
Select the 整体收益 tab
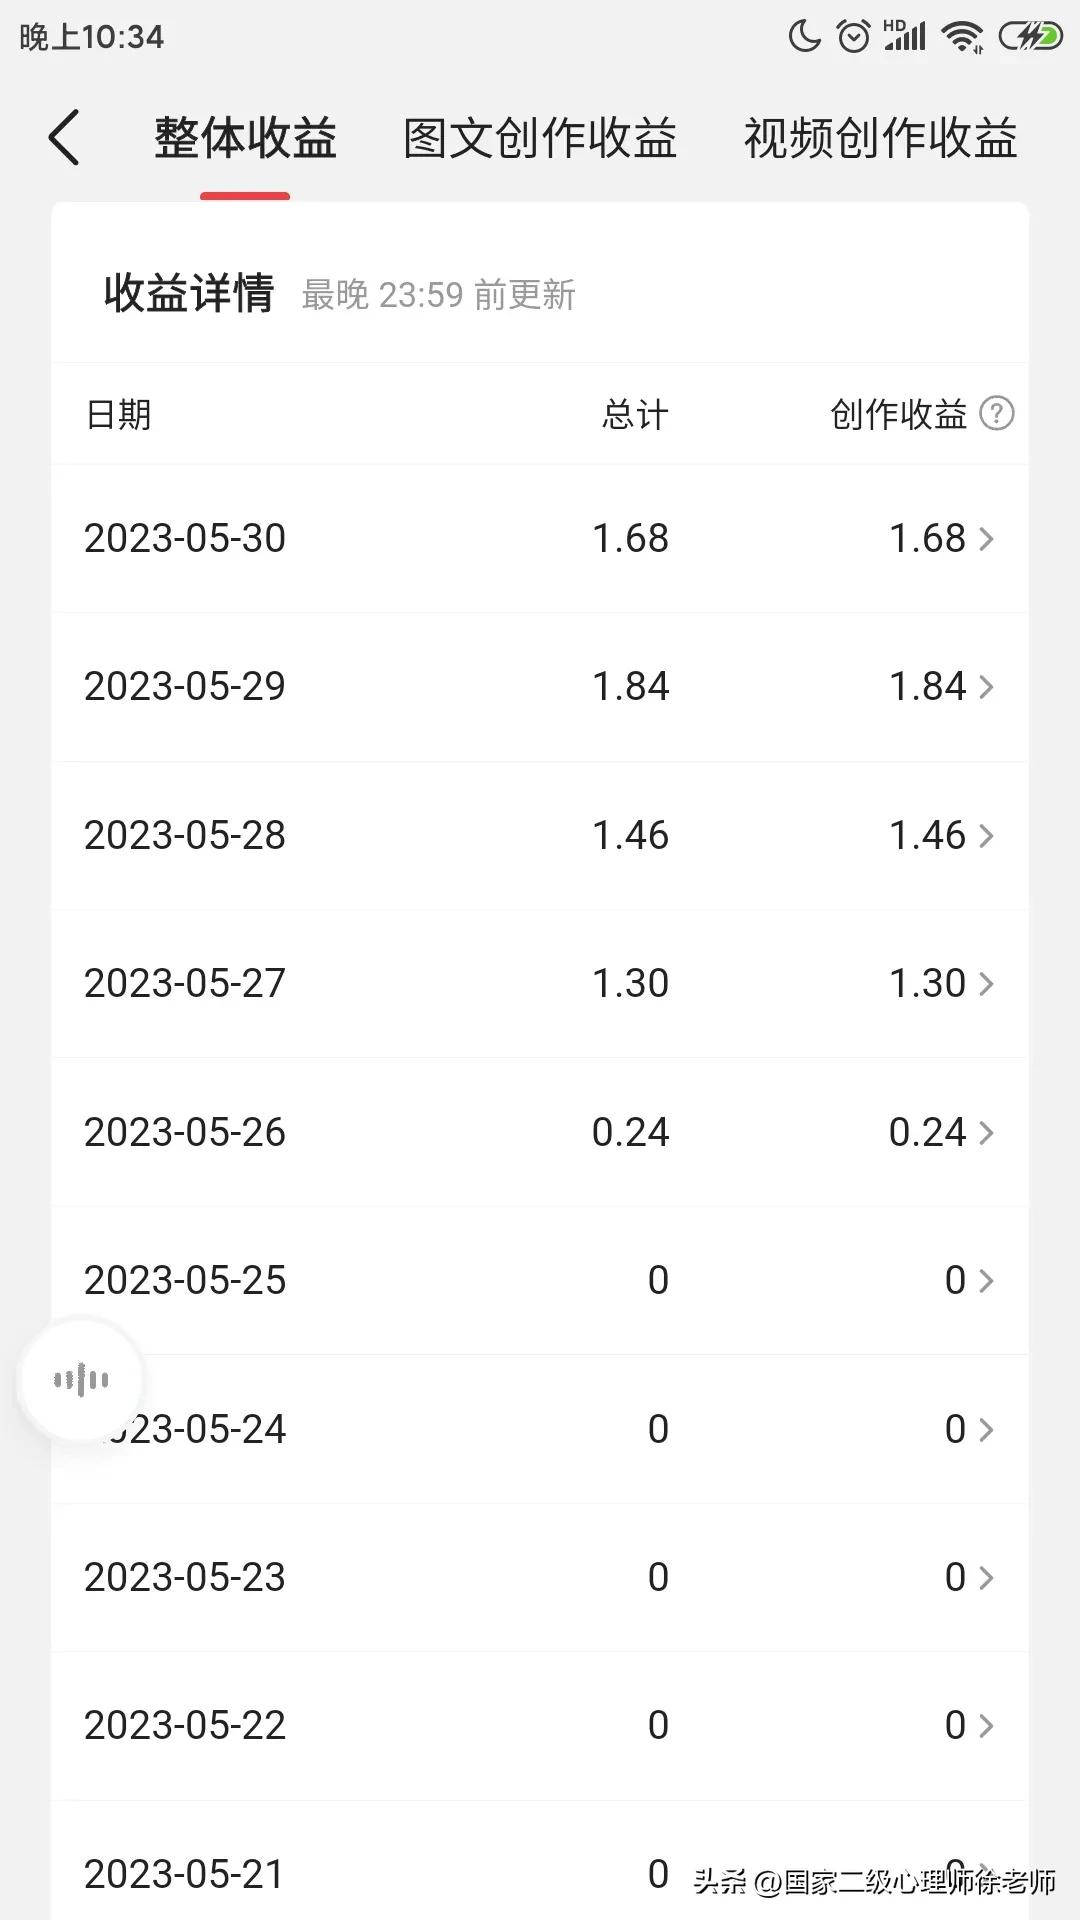point(245,138)
